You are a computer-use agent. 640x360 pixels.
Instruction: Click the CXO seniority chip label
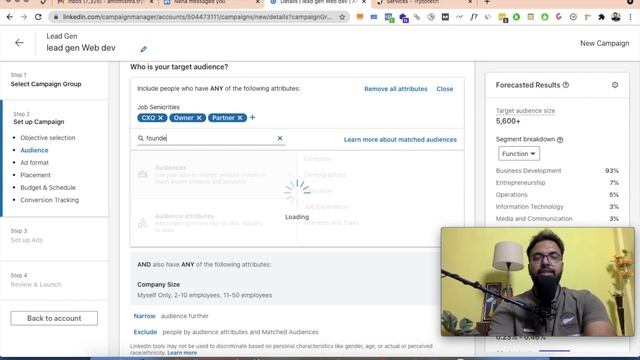(x=148, y=118)
